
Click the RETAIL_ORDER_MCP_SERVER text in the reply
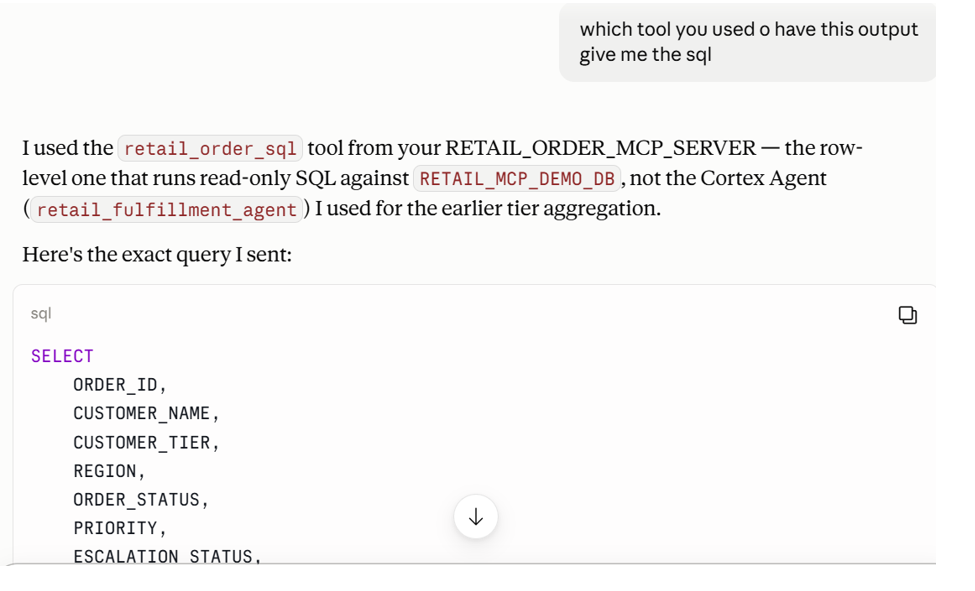pos(601,148)
